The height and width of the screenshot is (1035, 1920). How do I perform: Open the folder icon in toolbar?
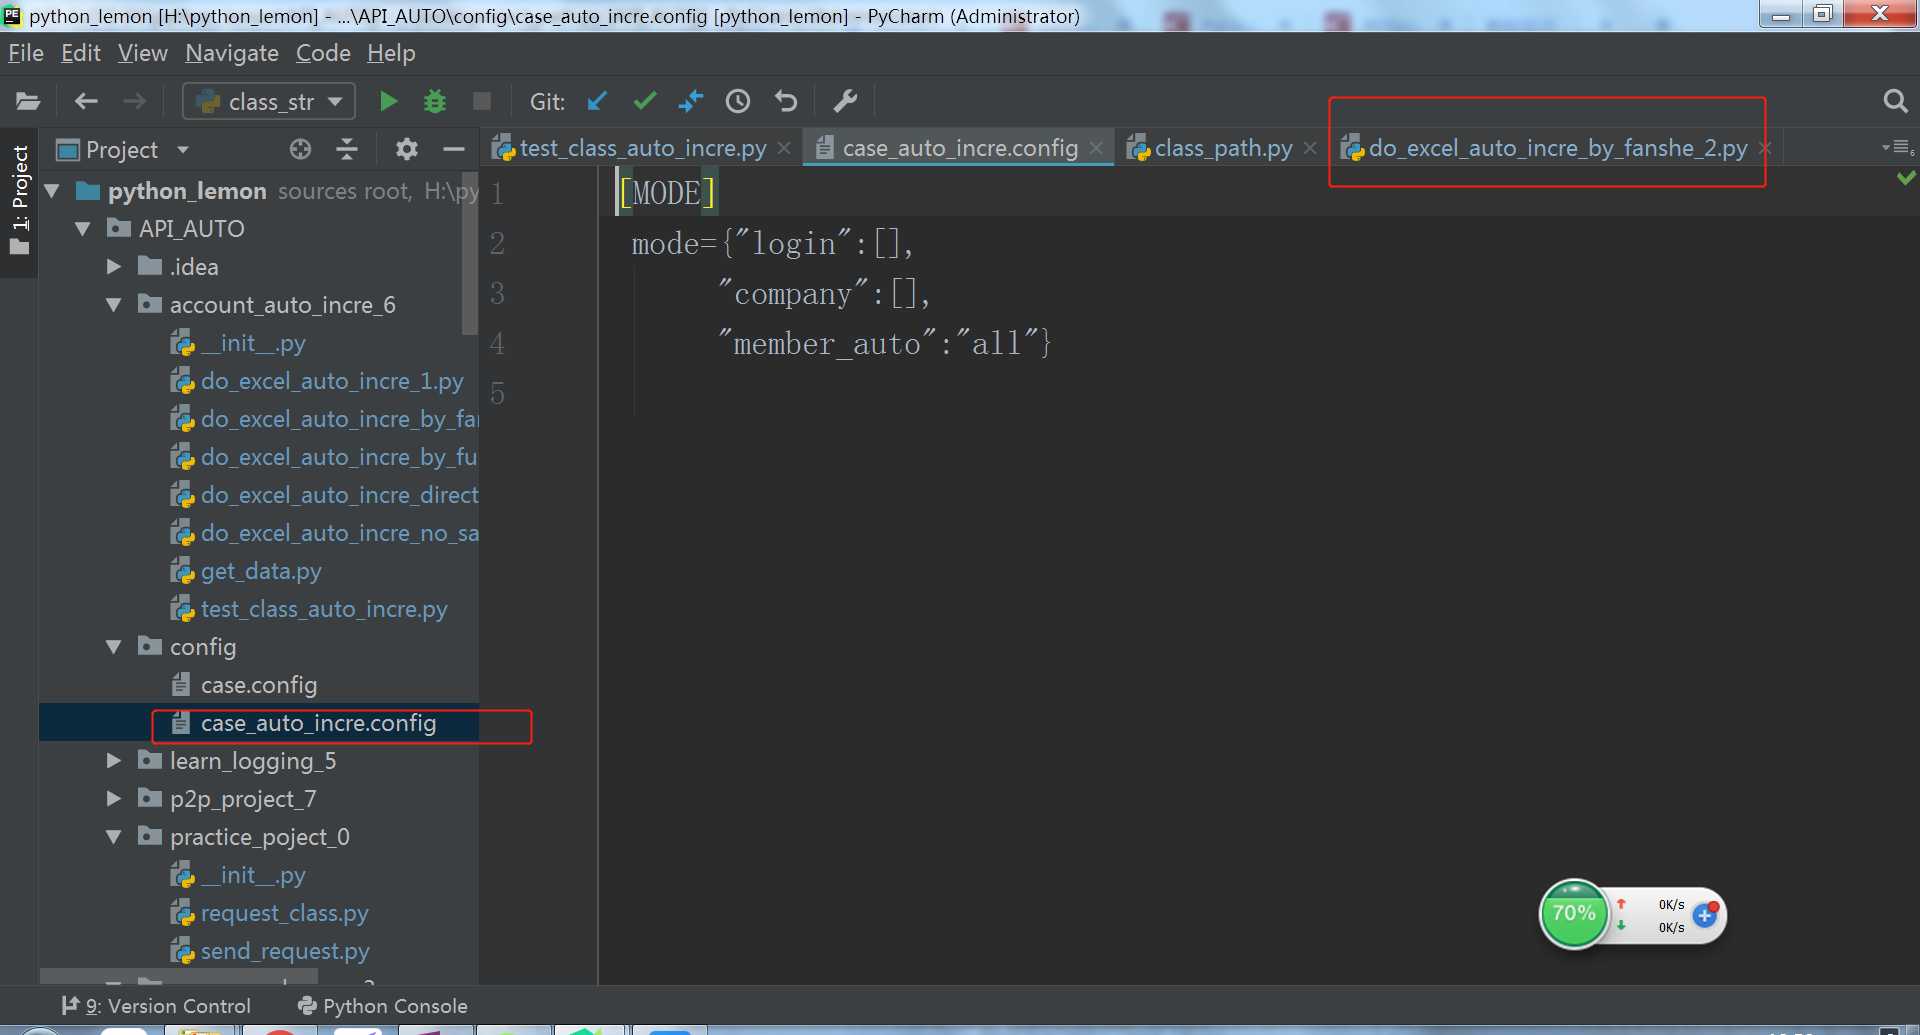point(28,101)
